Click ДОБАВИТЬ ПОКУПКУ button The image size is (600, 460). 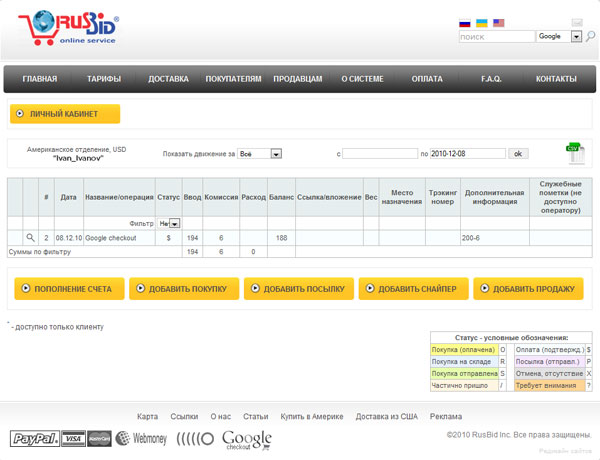tap(184, 289)
